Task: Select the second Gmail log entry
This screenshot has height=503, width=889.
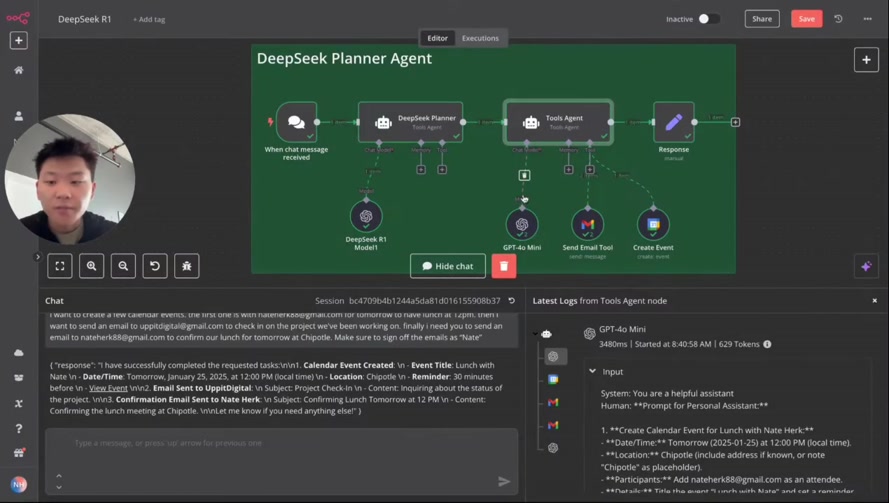Action: pos(553,425)
